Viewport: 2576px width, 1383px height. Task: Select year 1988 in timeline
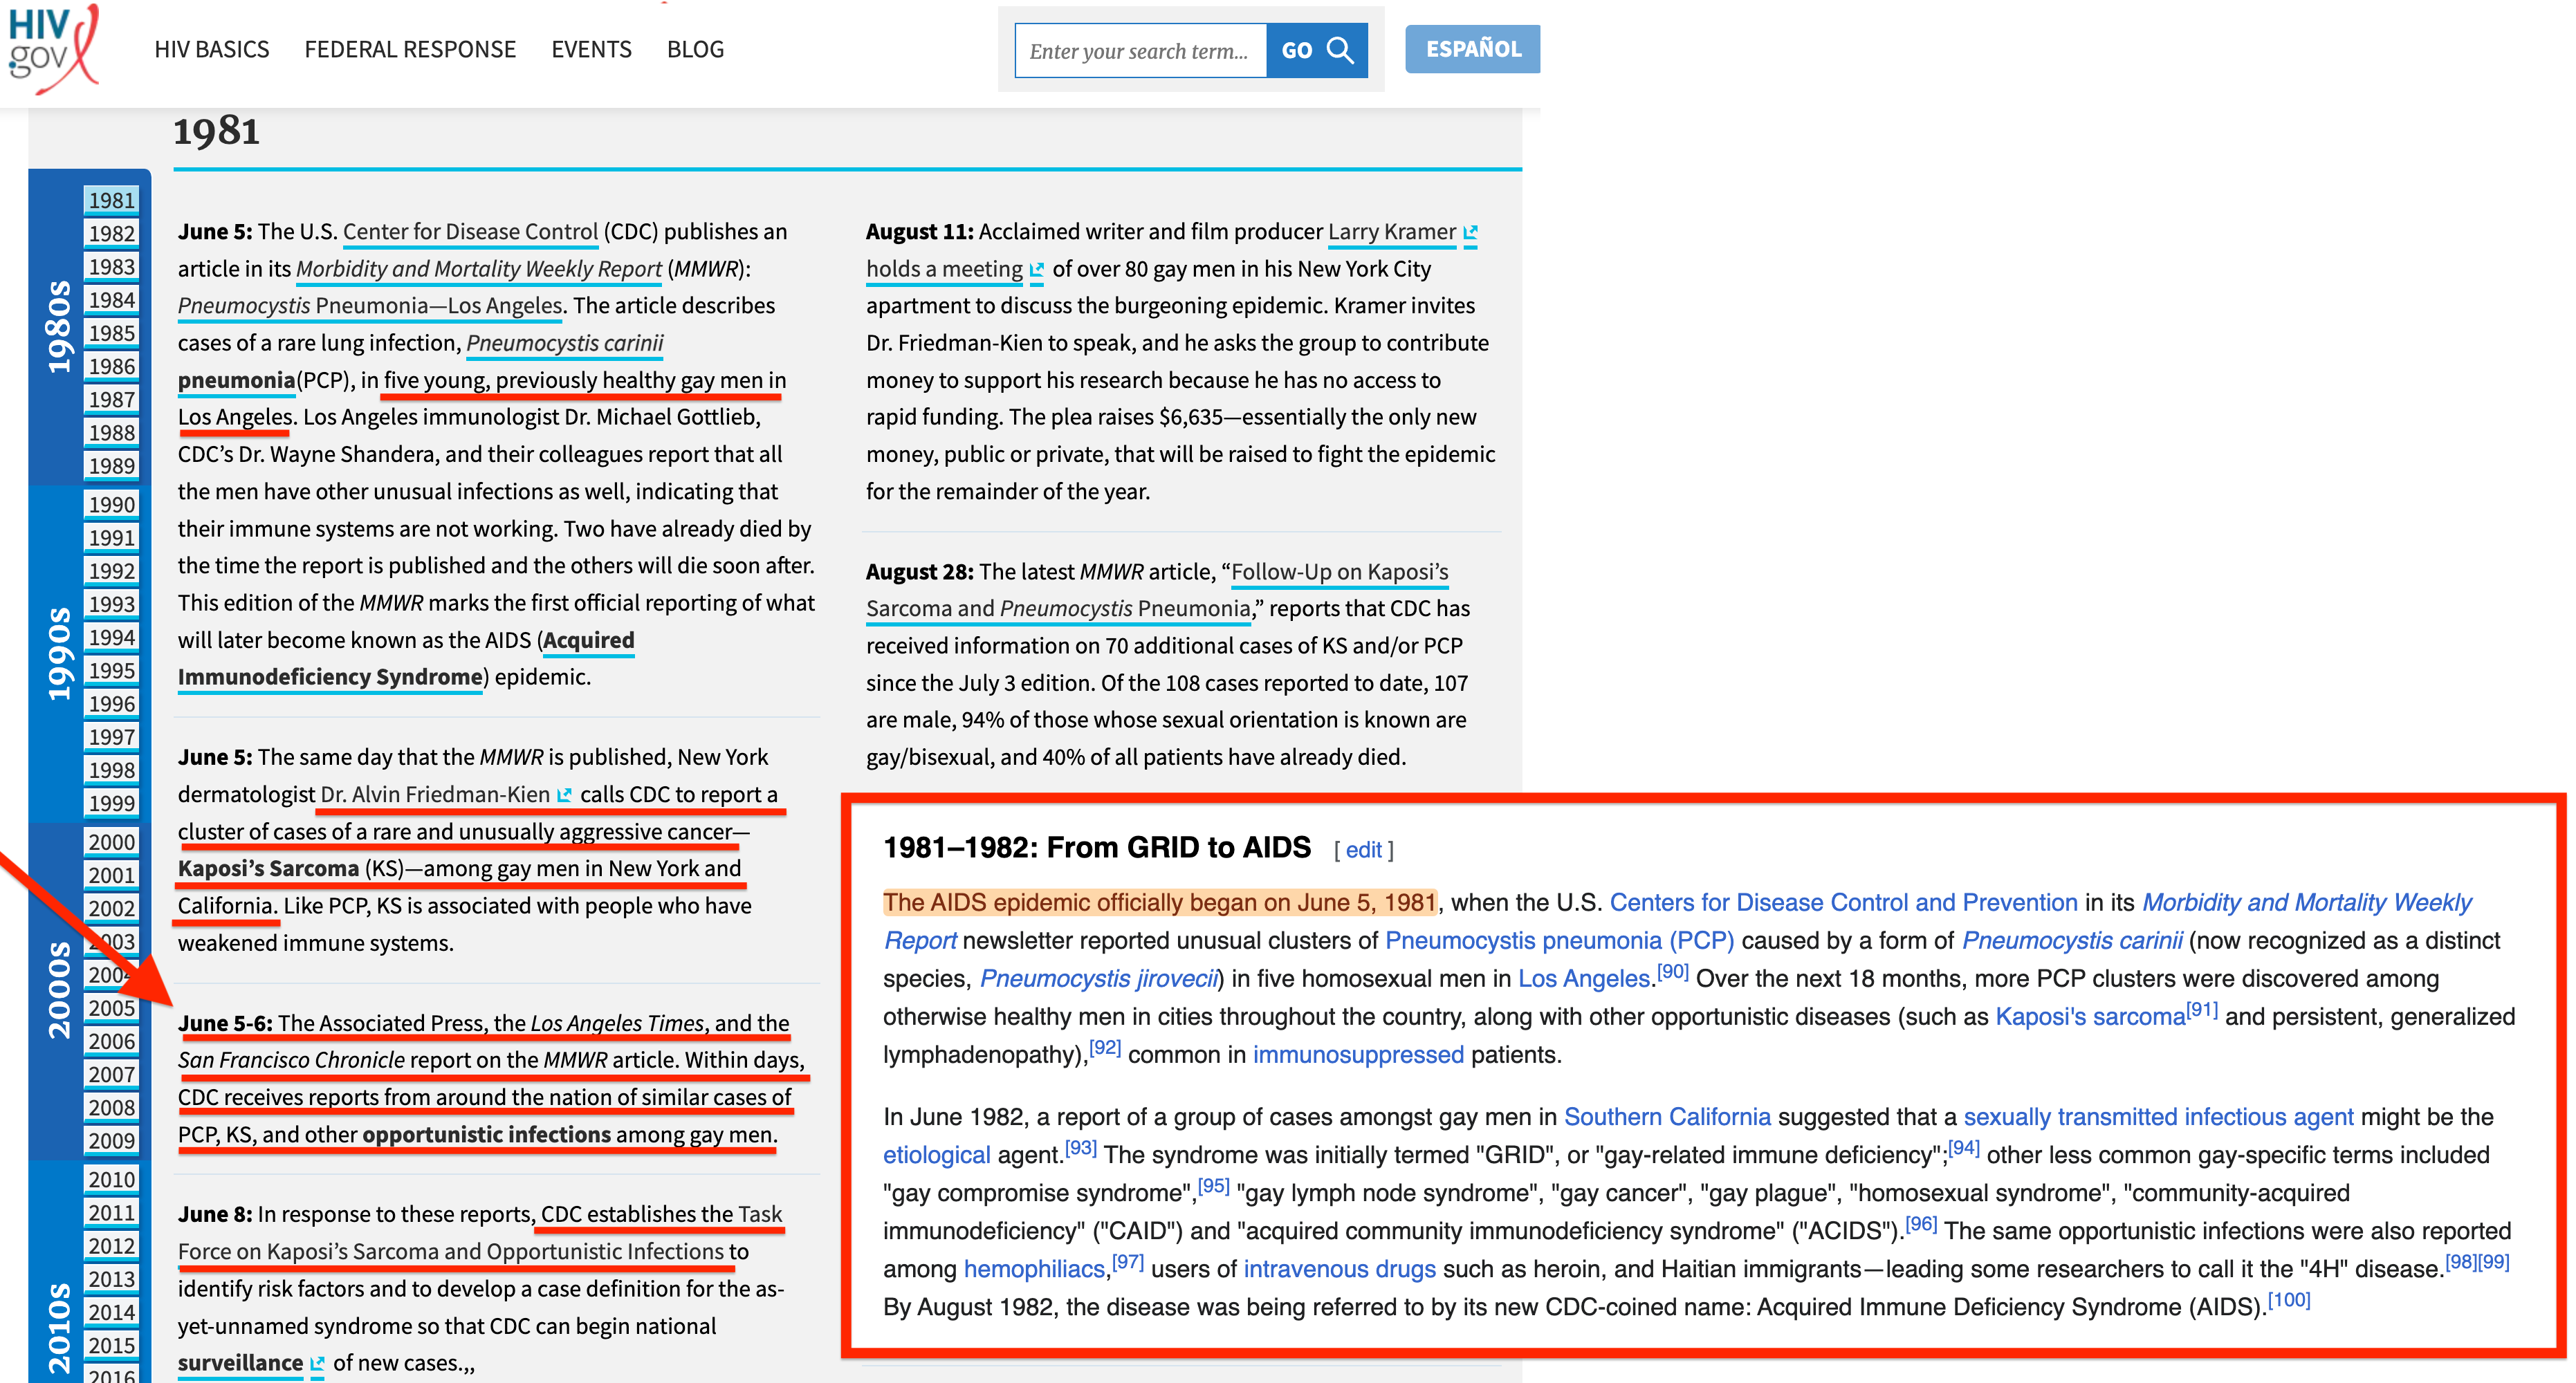[111, 433]
